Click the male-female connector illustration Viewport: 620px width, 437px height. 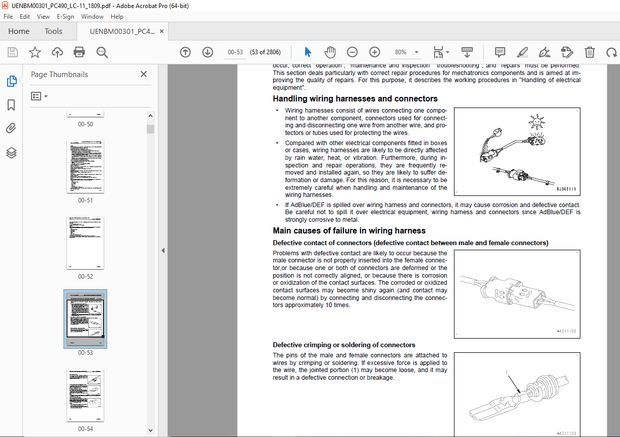pyautogui.click(x=517, y=294)
